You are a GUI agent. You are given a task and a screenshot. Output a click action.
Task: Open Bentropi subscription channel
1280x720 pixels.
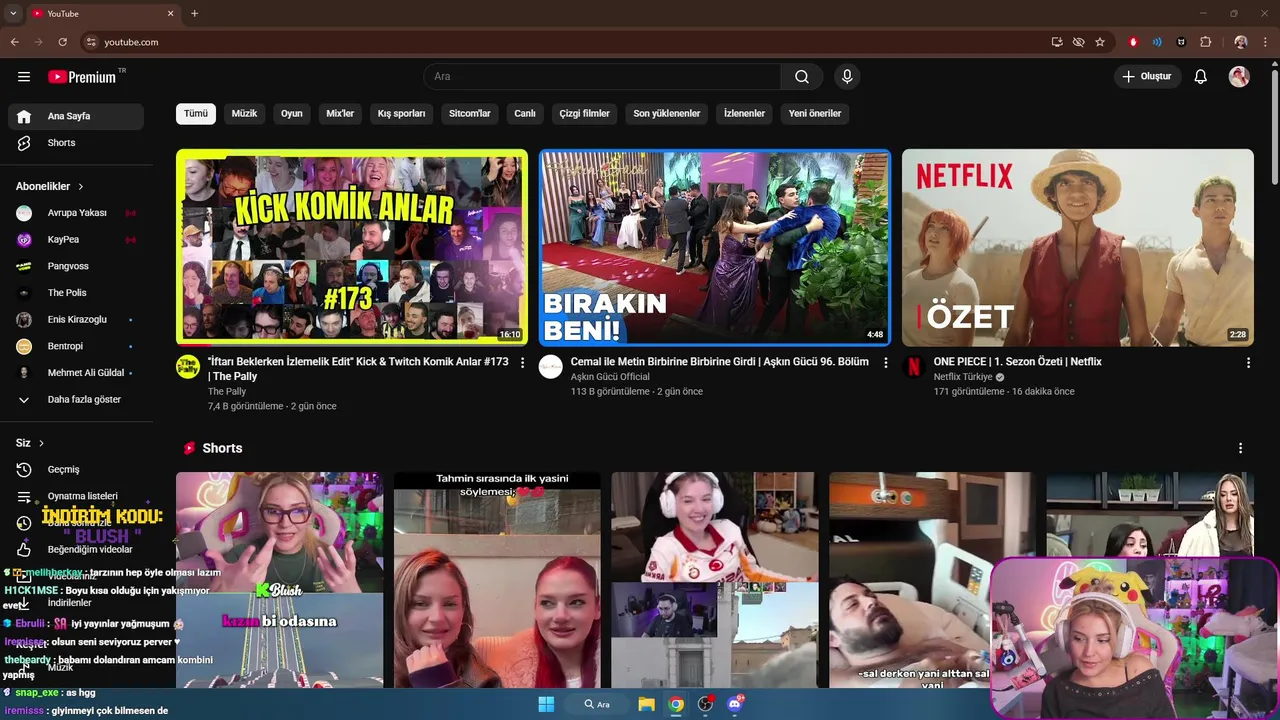pyautogui.click(x=76, y=346)
